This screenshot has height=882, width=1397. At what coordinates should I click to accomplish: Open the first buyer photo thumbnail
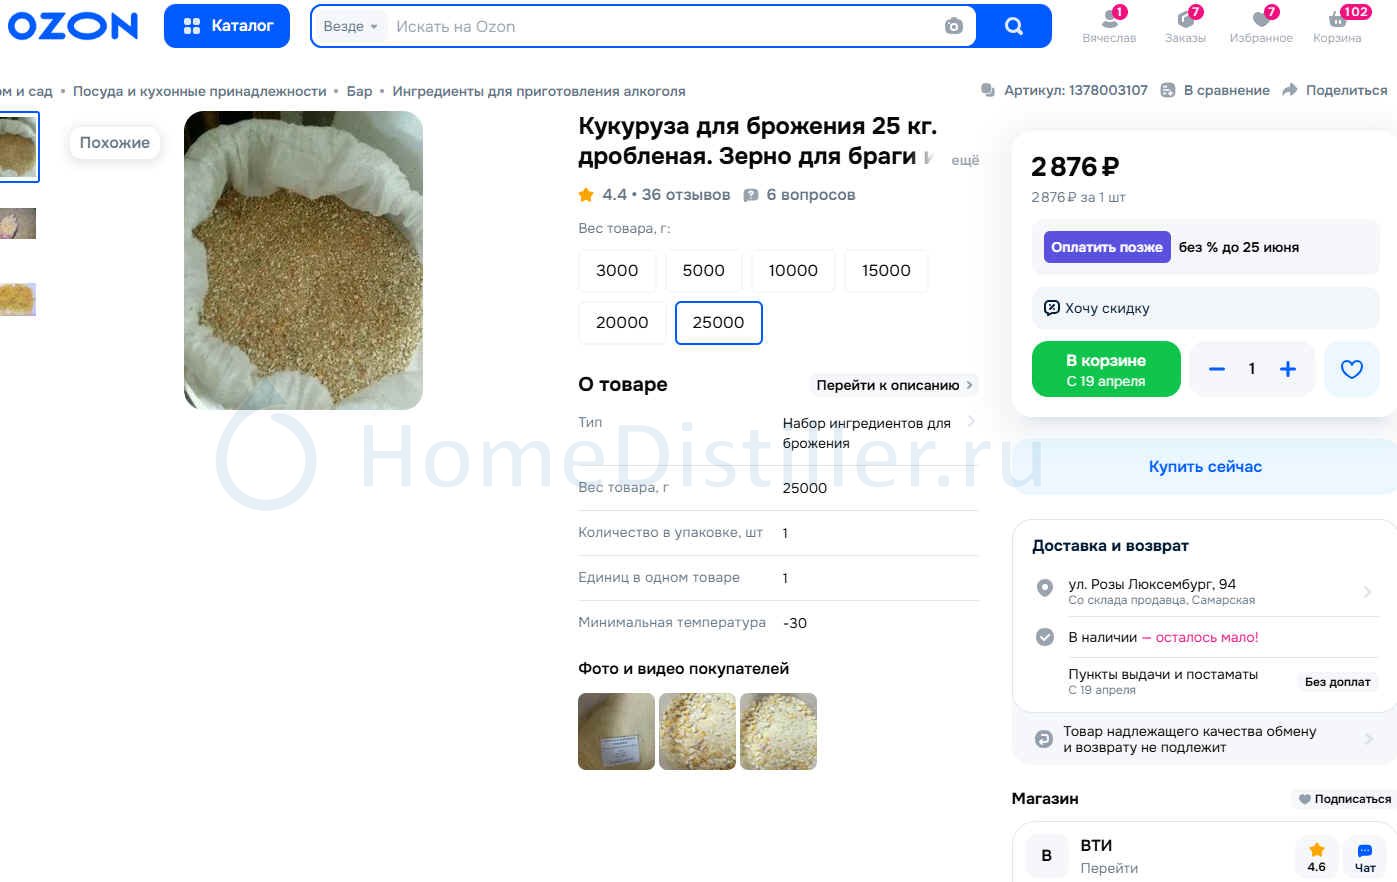tap(616, 732)
